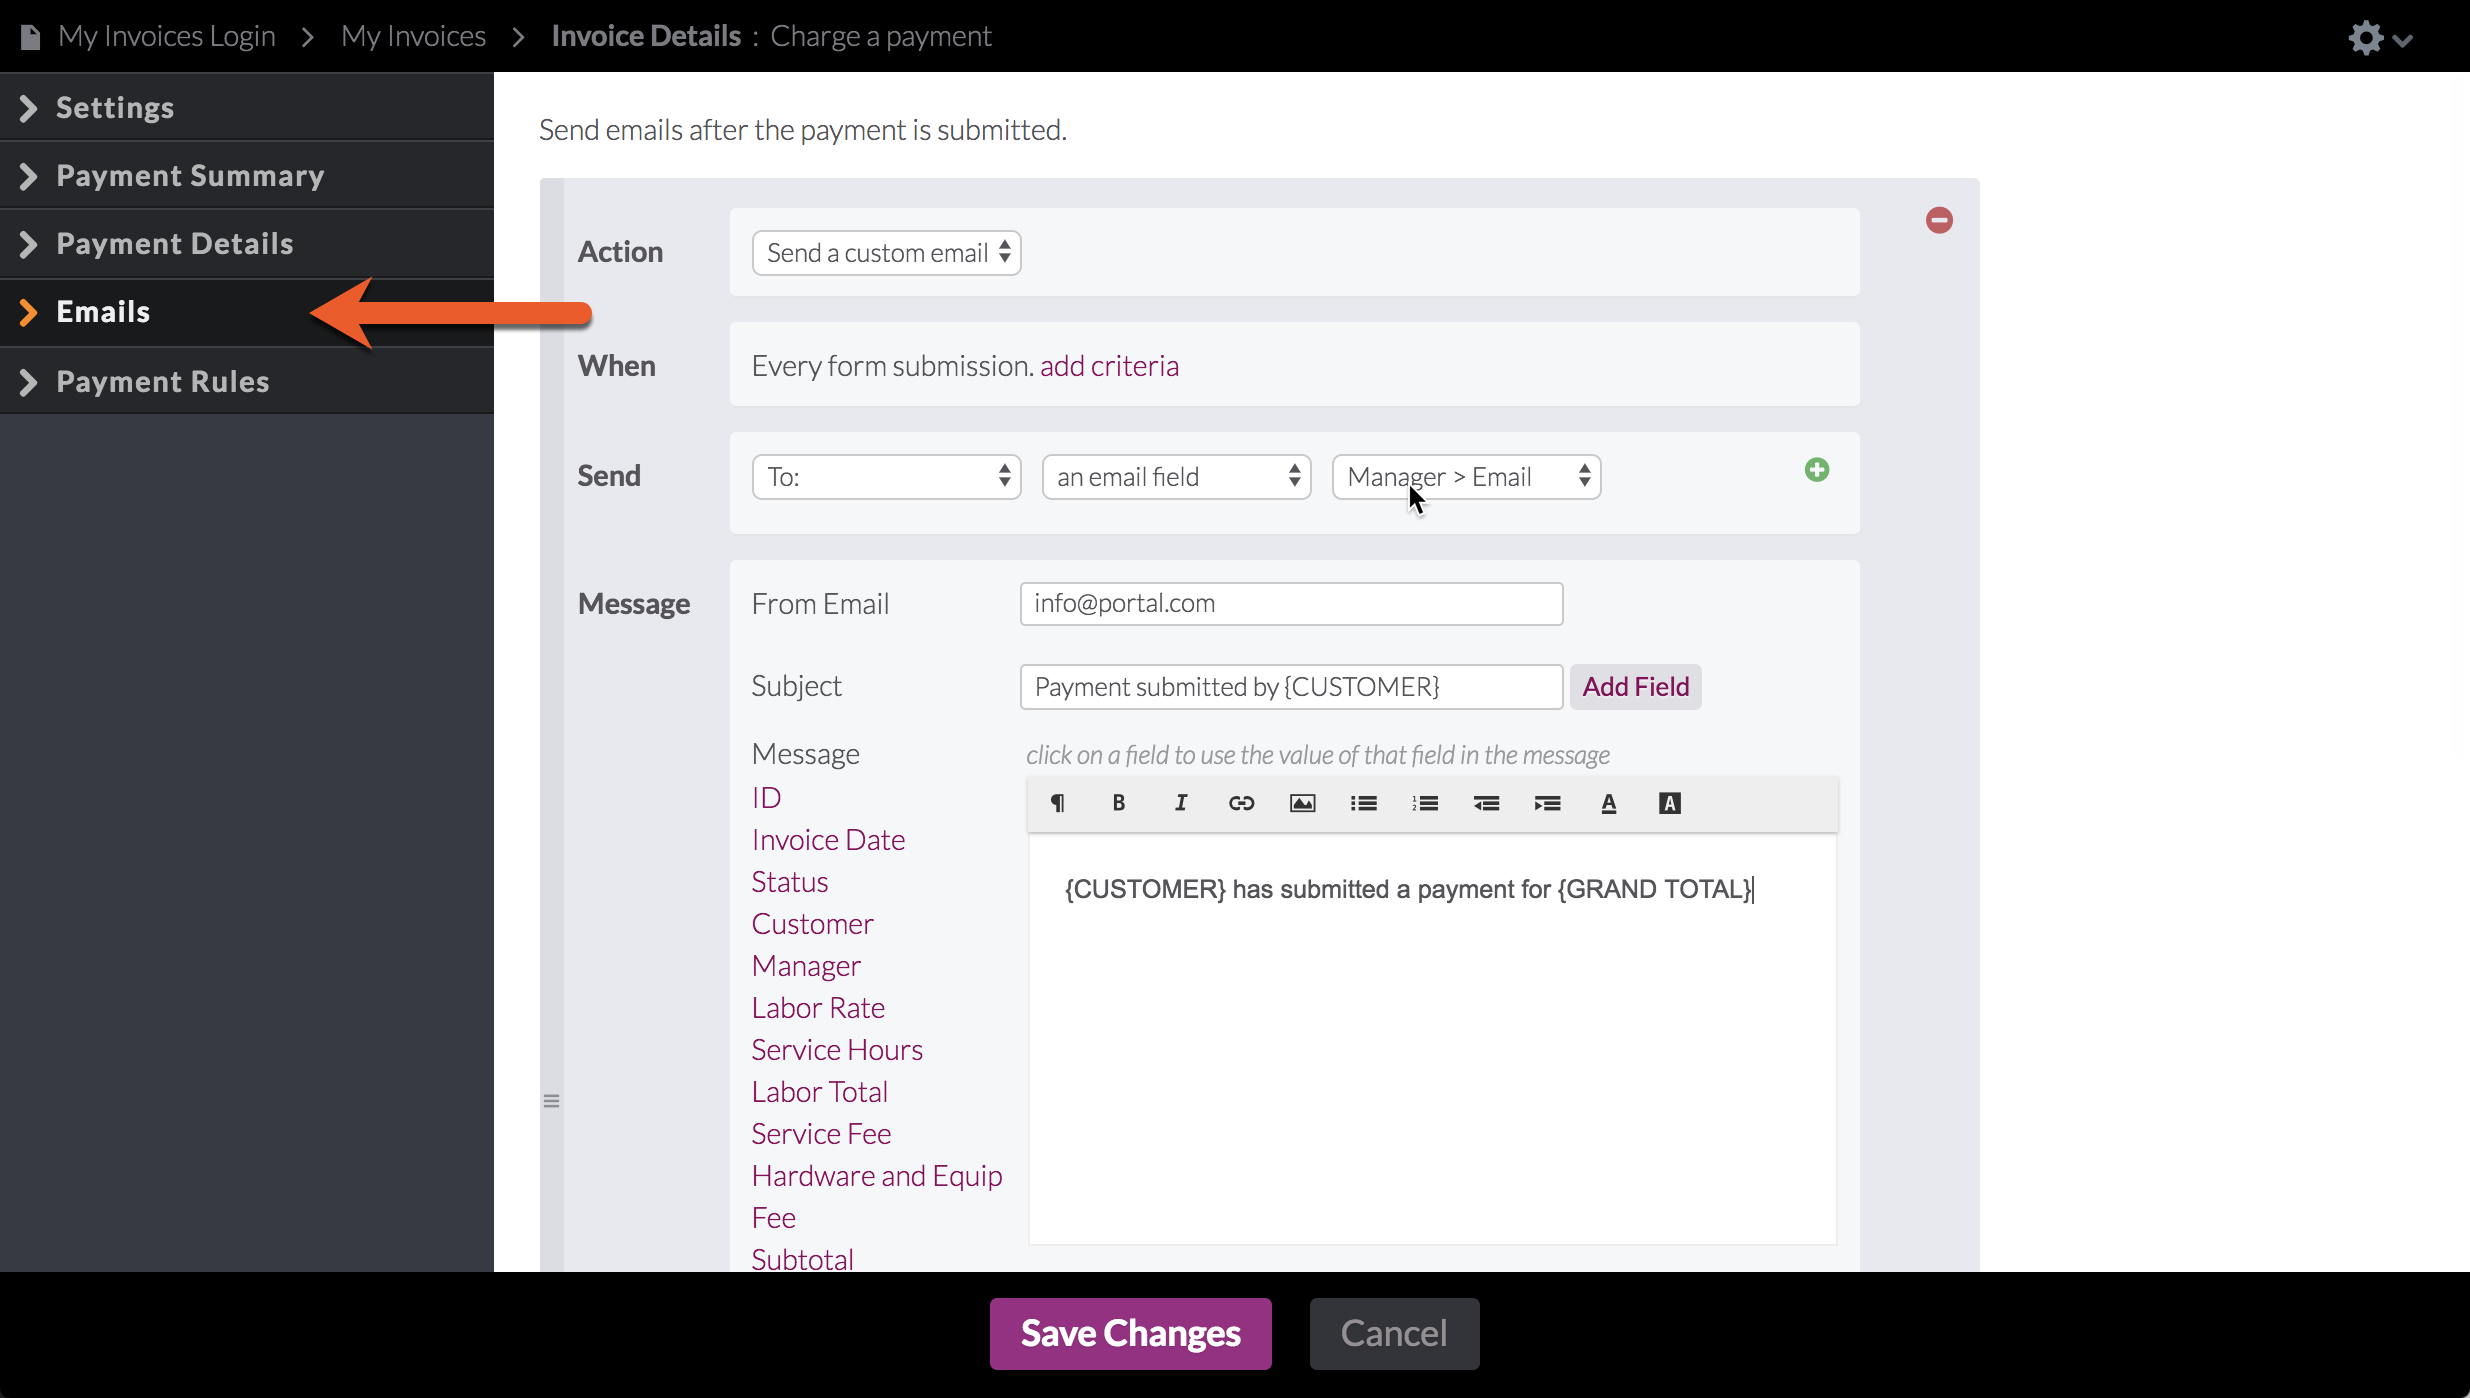
Task: Open the Send a custom email dropdown
Action: pos(886,253)
